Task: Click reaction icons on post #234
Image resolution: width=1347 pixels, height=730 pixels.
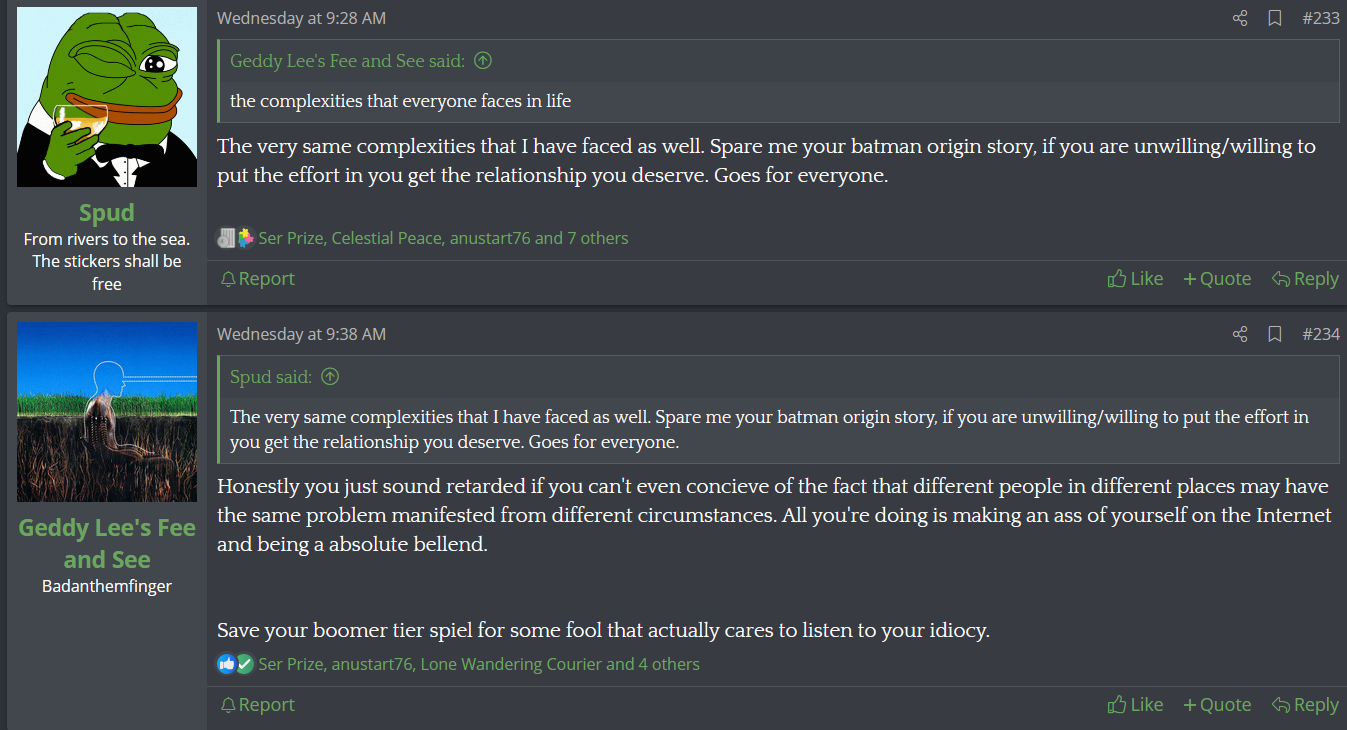Action: (236, 664)
